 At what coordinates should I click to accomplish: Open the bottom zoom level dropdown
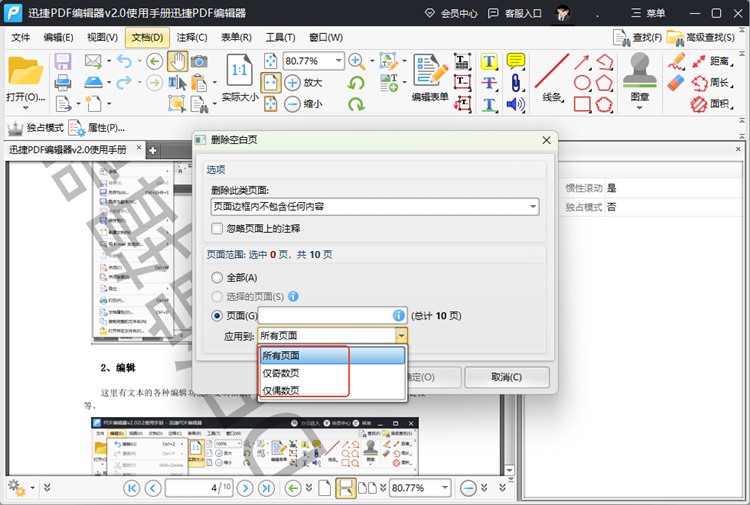(x=445, y=488)
